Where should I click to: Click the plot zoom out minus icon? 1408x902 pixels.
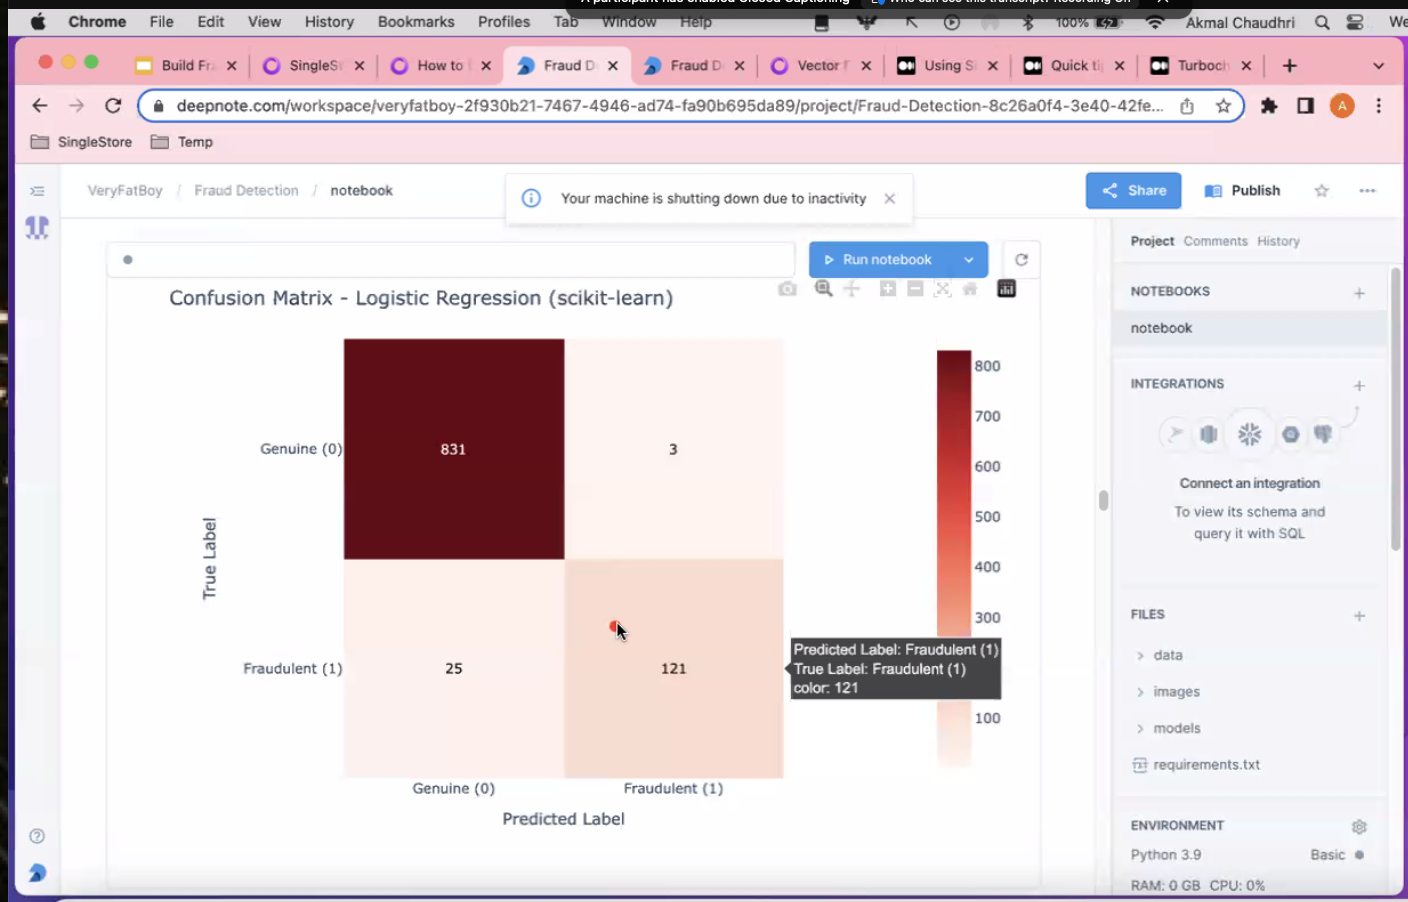pos(915,289)
